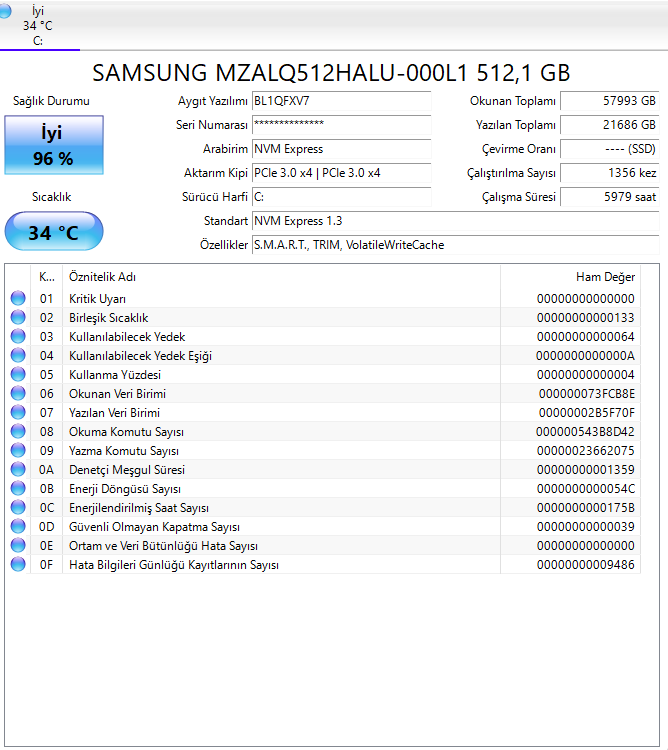Select the Okunan Veri Birimi attribute name

pyautogui.click(x=117, y=394)
